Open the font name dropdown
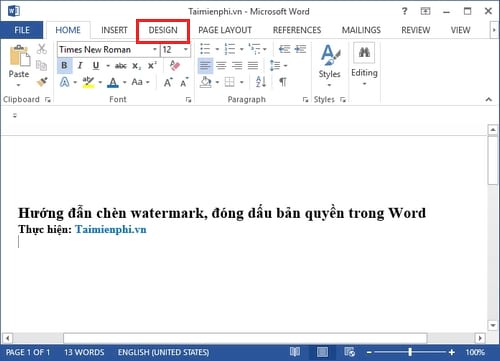 [155, 49]
